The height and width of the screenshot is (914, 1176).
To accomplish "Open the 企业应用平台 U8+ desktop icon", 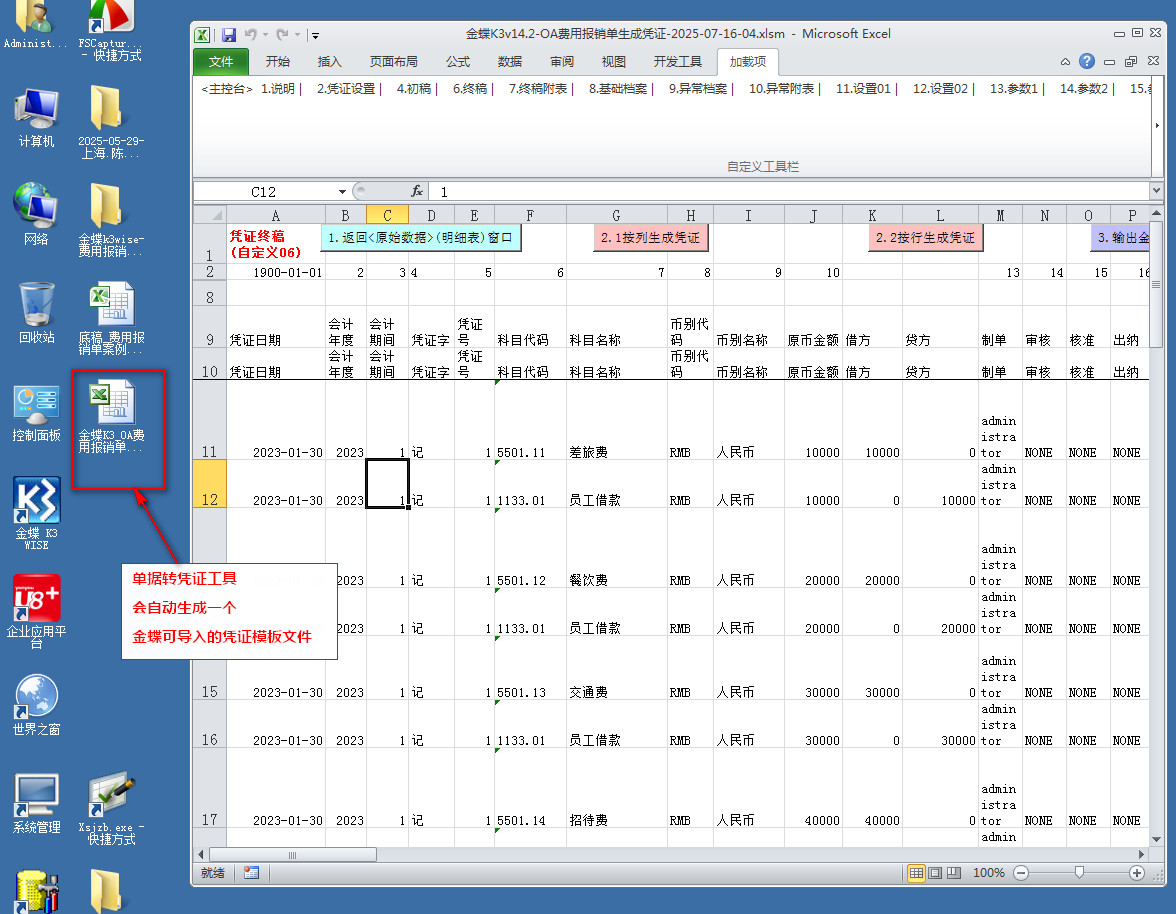I will tap(36, 611).
